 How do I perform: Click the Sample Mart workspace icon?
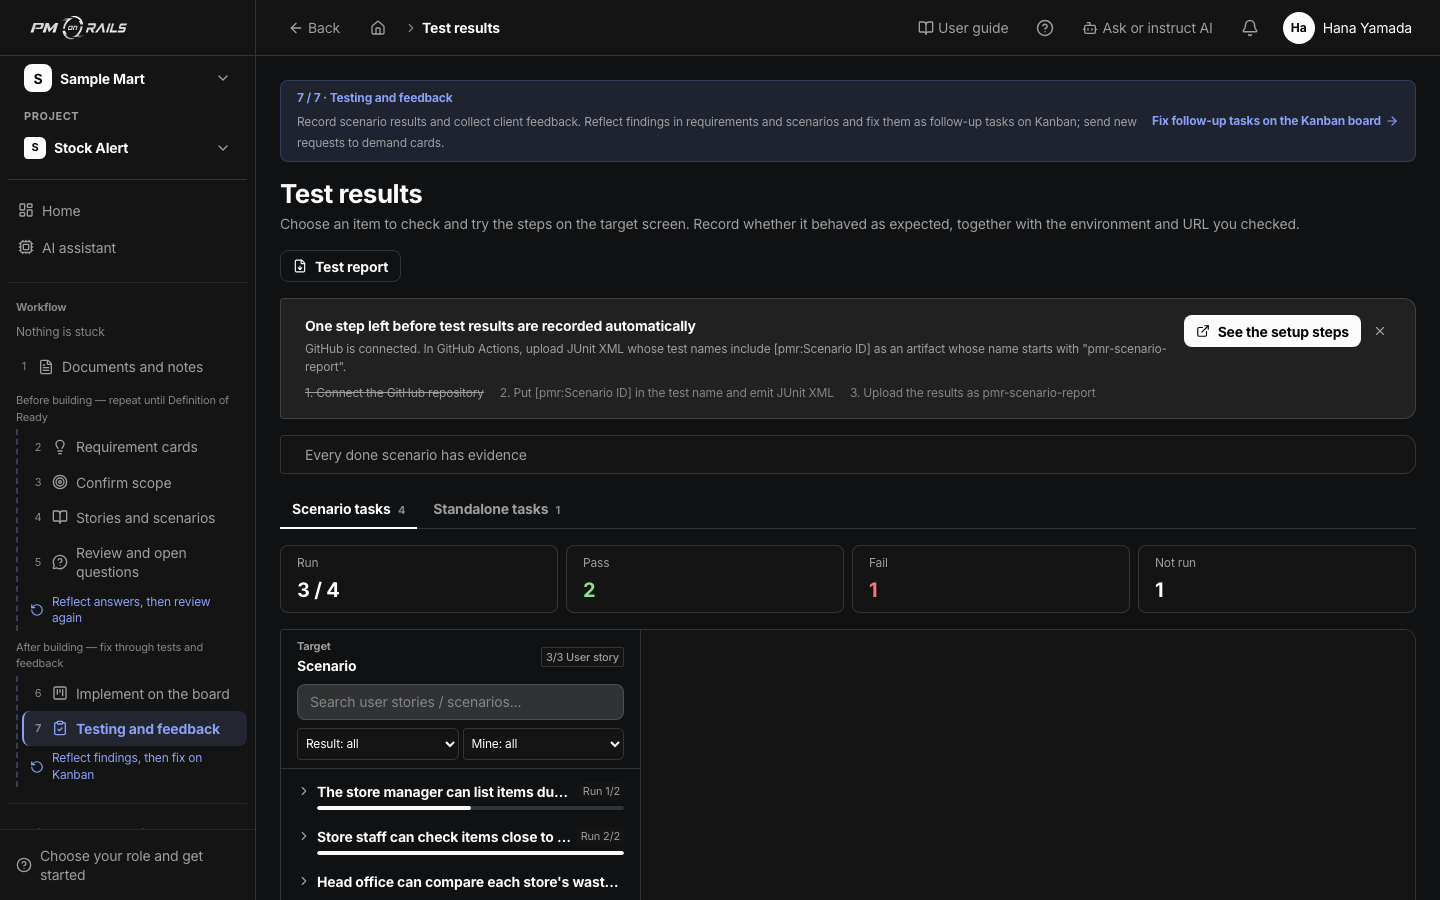click(38, 78)
